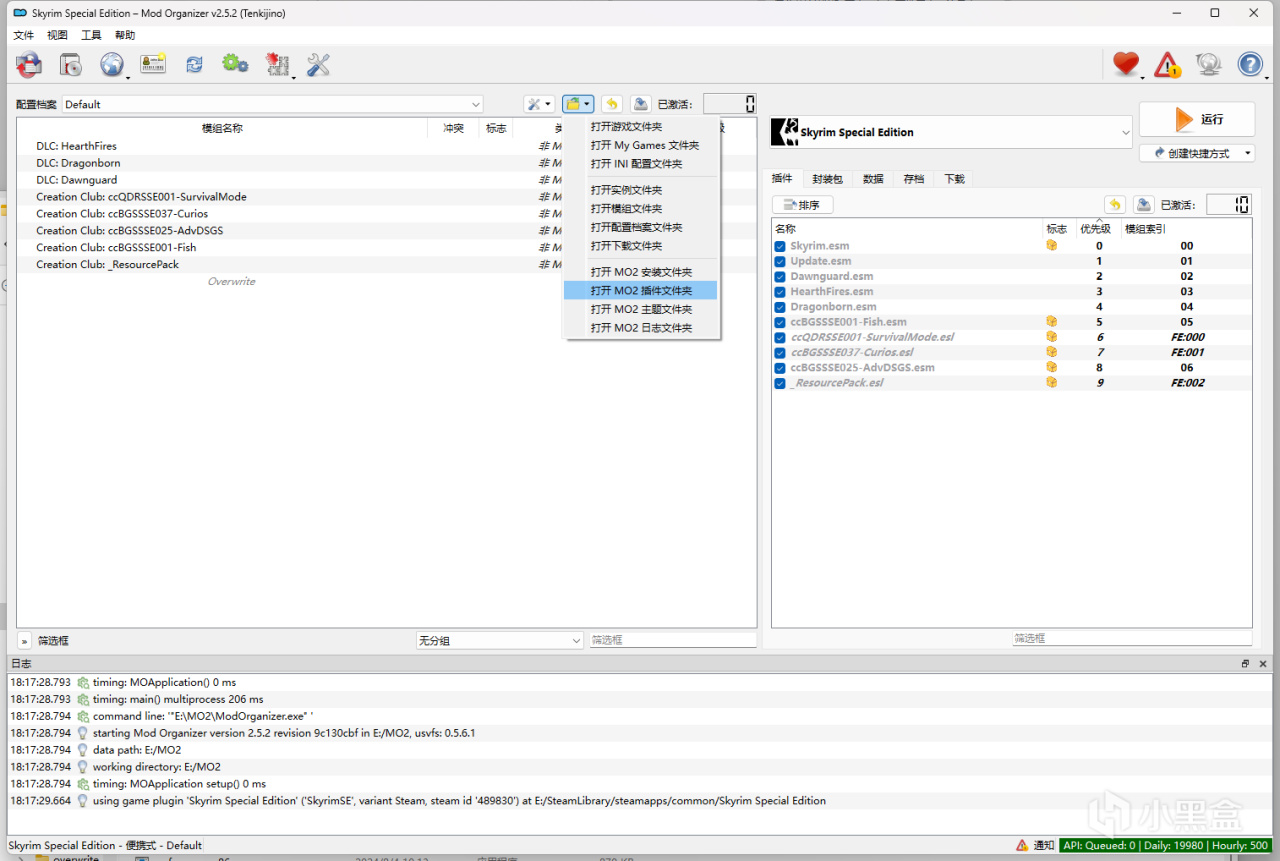The width and height of the screenshot is (1280, 861).
Task: Restore mod list backup with arrow icon
Action: click(x=612, y=104)
